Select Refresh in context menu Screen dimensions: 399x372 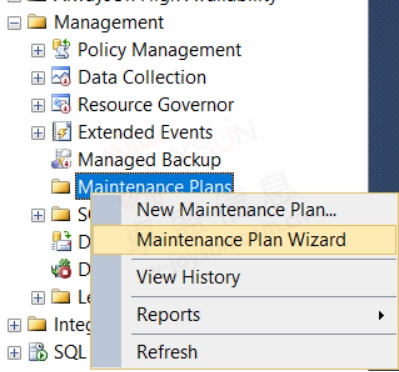pos(244,352)
